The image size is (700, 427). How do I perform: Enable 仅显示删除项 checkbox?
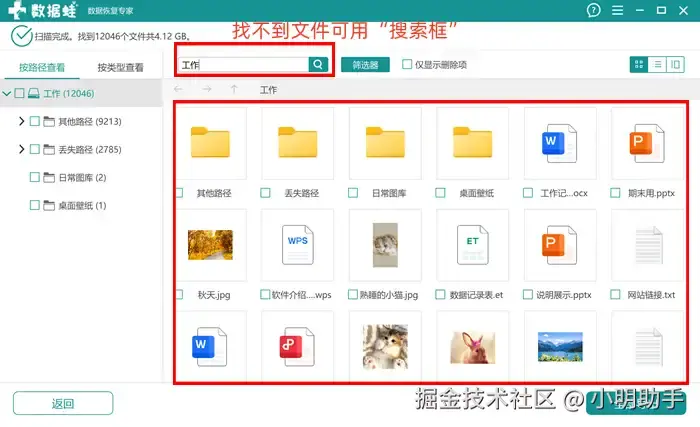tap(407, 64)
